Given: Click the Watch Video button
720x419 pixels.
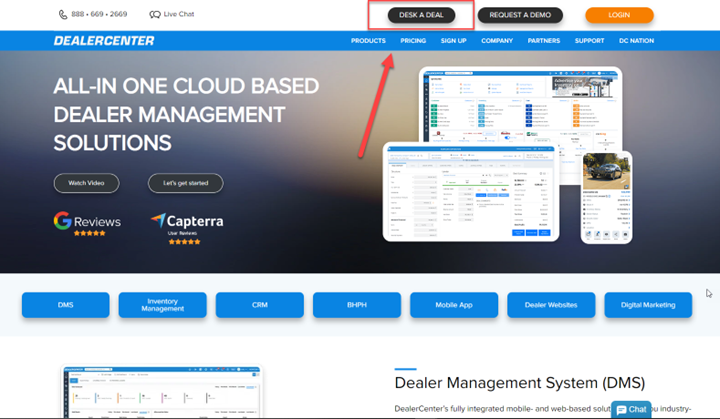Looking at the screenshot, I should tap(86, 183).
